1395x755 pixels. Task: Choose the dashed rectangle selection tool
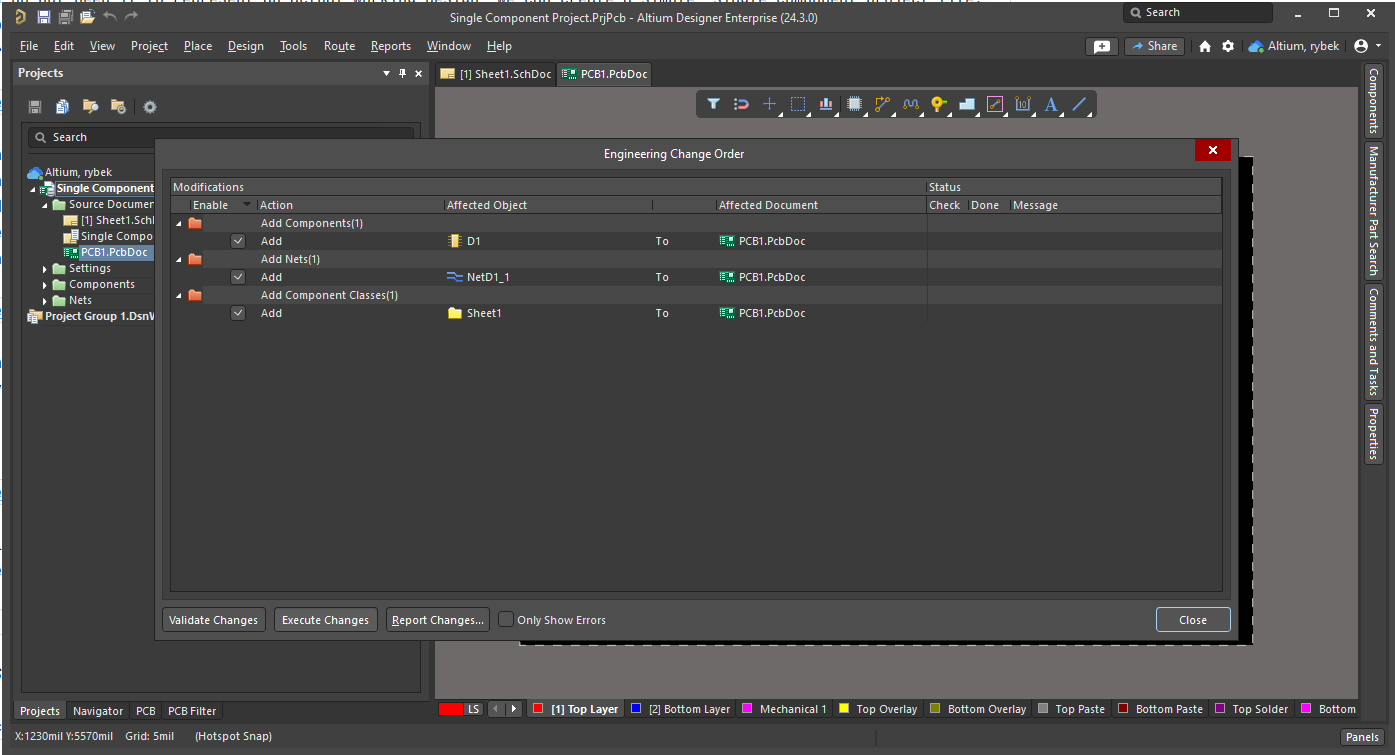798,104
